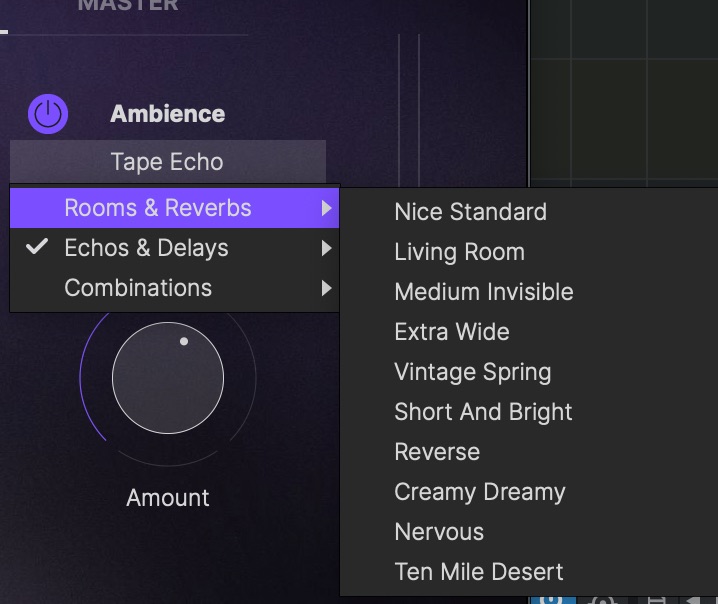The width and height of the screenshot is (718, 604).
Task: Pick the Short And Bright preset
Action: [483, 412]
